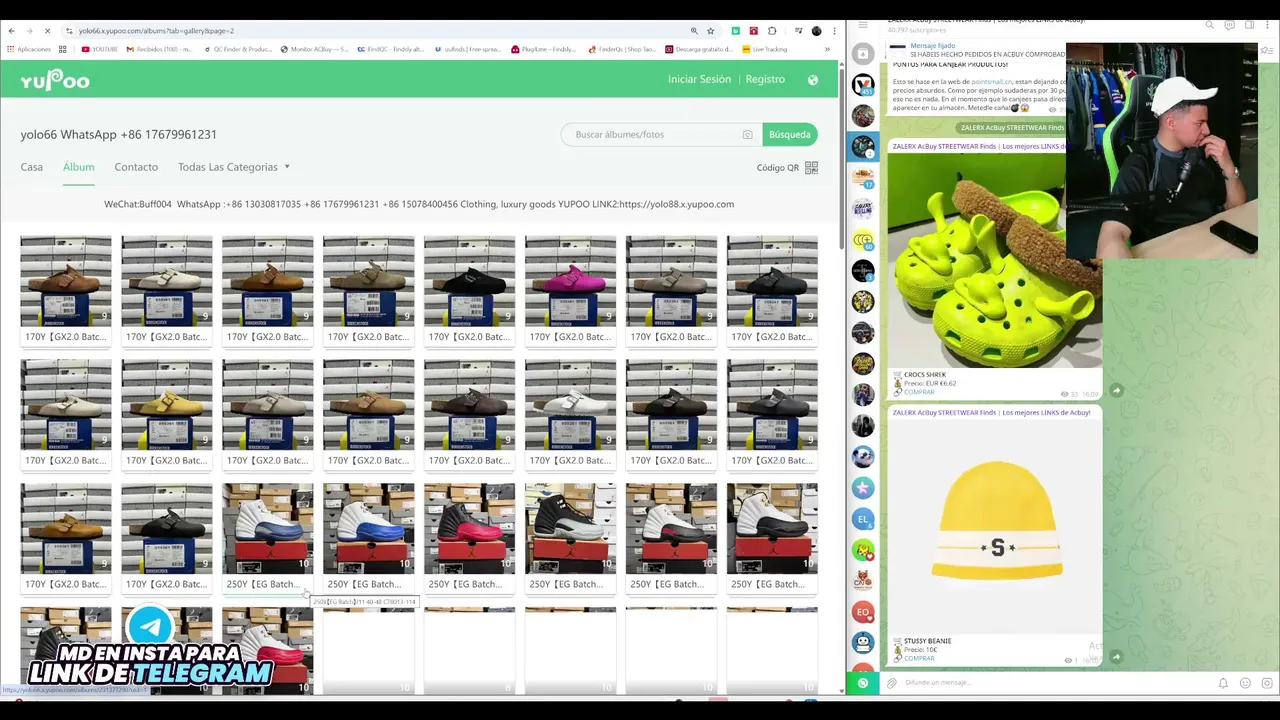Click Registro link on Yupoo header
1280x720 pixels.
pyautogui.click(x=765, y=79)
